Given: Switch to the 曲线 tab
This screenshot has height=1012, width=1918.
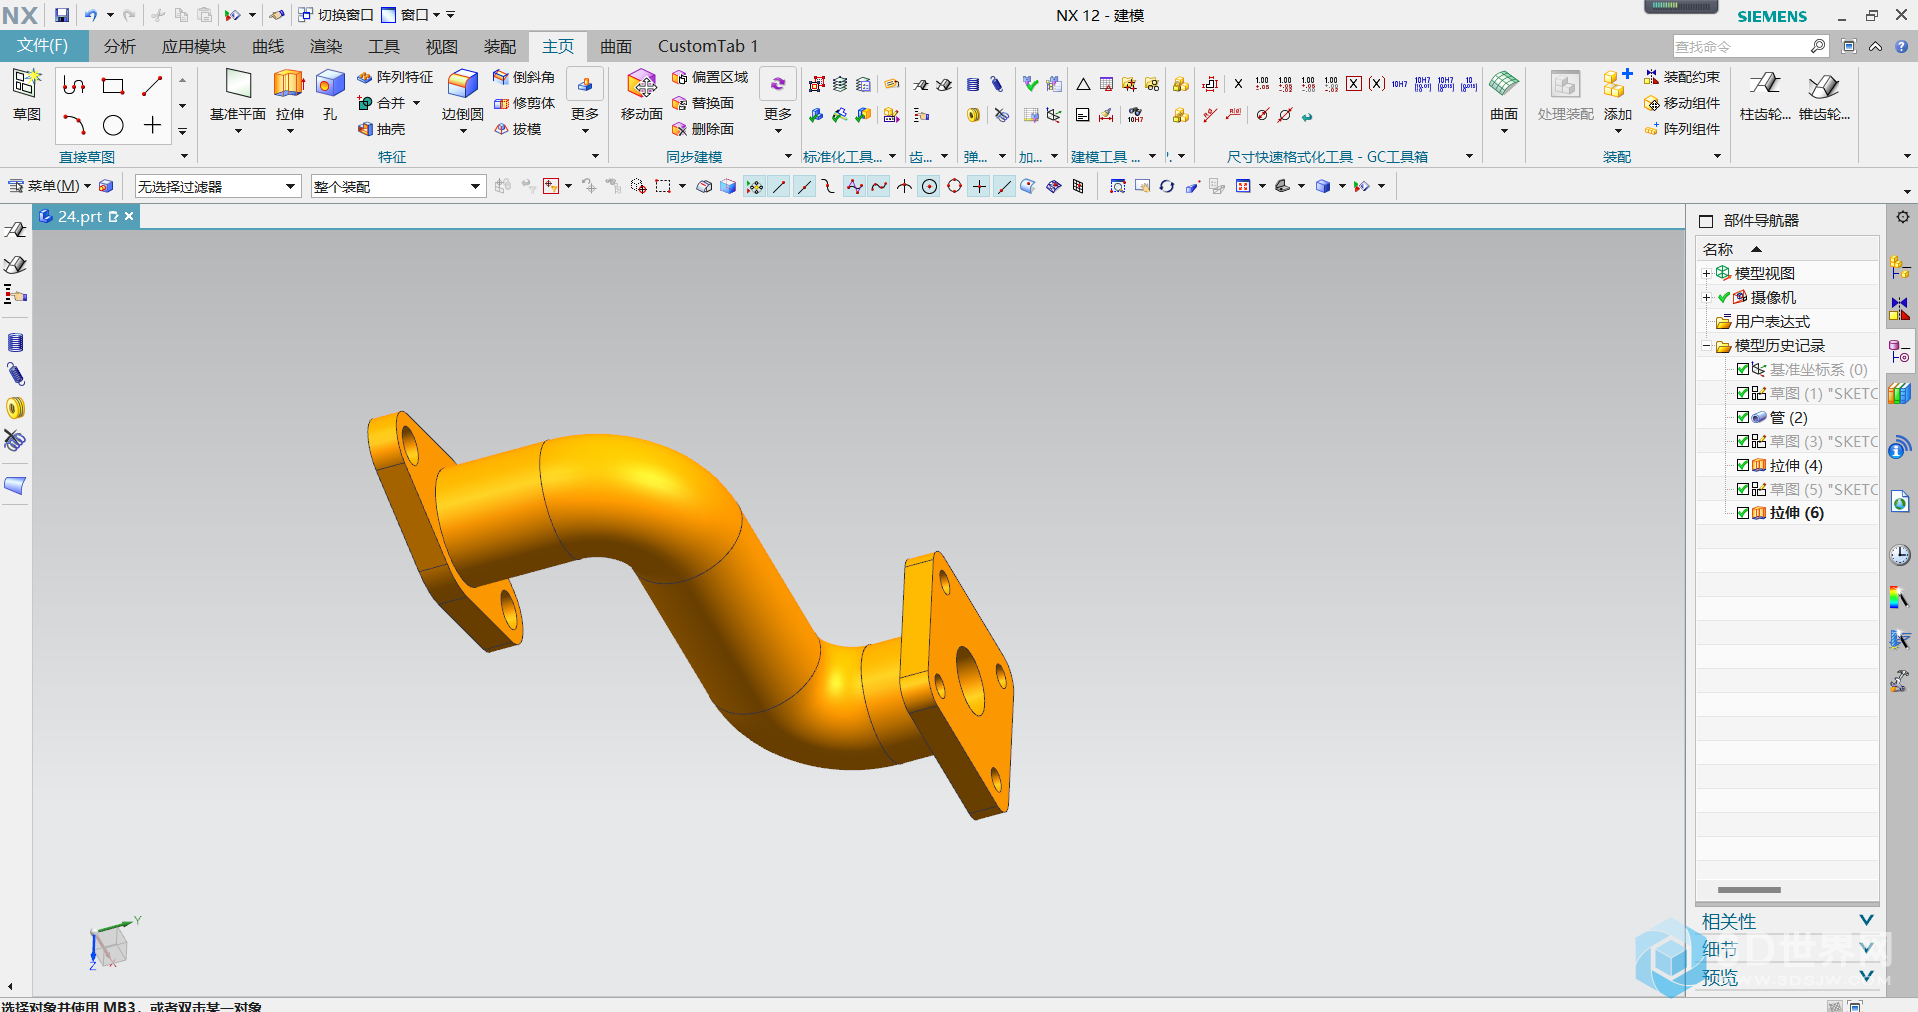Looking at the screenshot, I should point(268,46).
